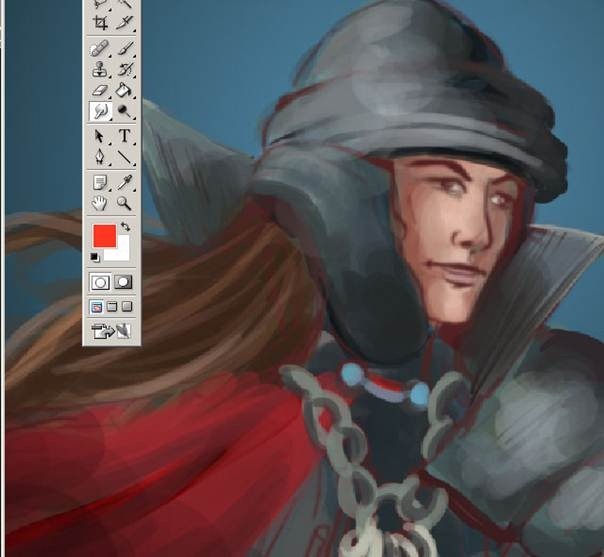Select the Pen tool

[100, 157]
